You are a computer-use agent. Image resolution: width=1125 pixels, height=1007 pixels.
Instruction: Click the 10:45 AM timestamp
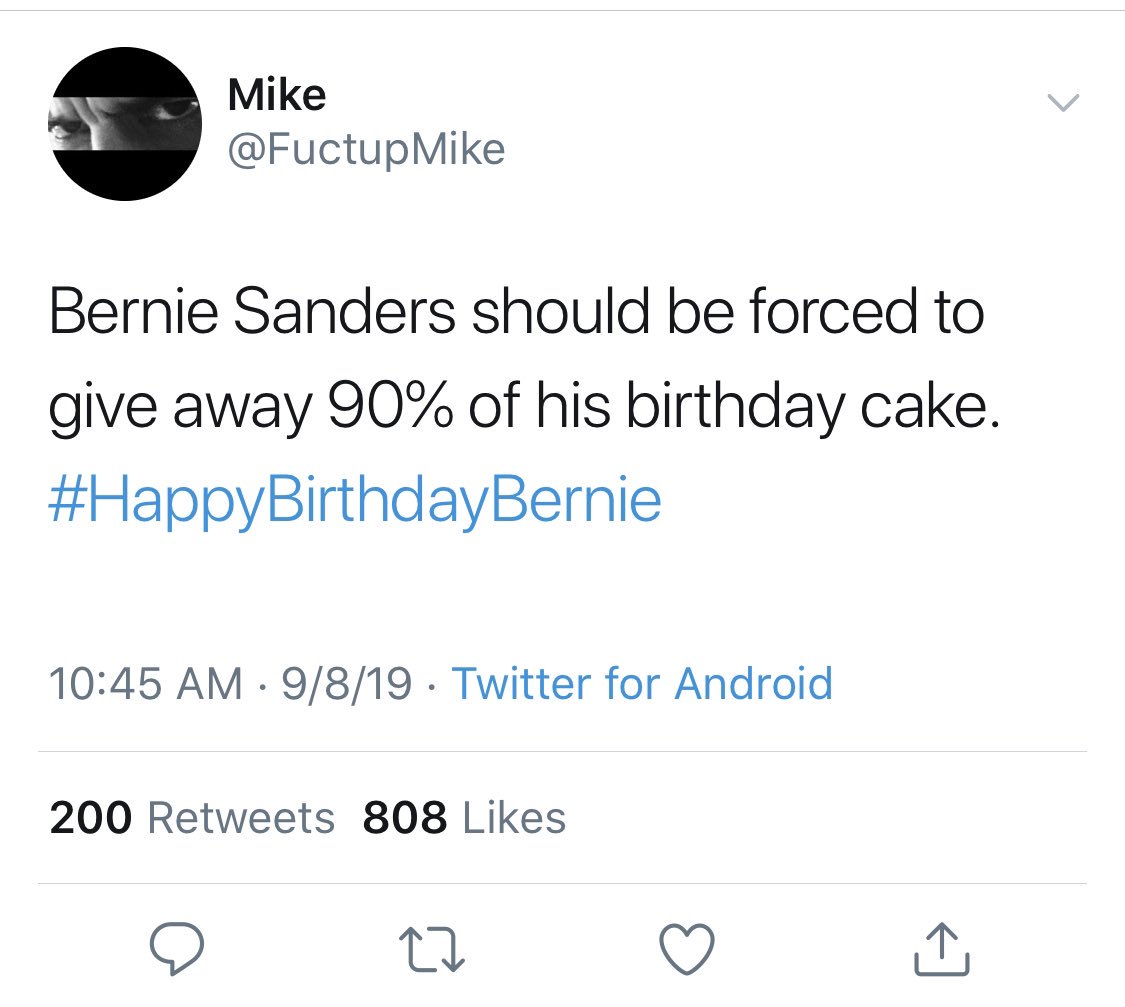[x=146, y=684]
